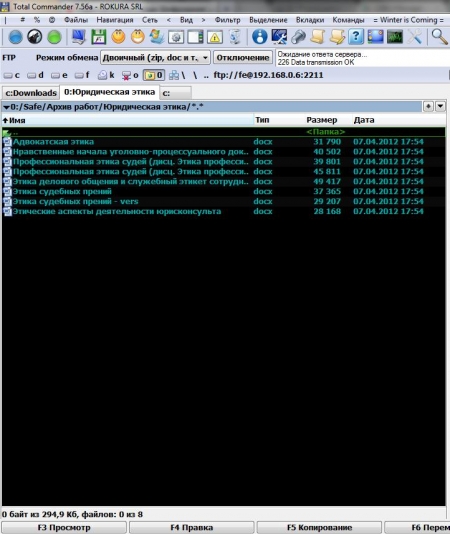The width and height of the screenshot is (450, 534).
Task: Click the yellow warning triangle icon
Action: [215, 37]
